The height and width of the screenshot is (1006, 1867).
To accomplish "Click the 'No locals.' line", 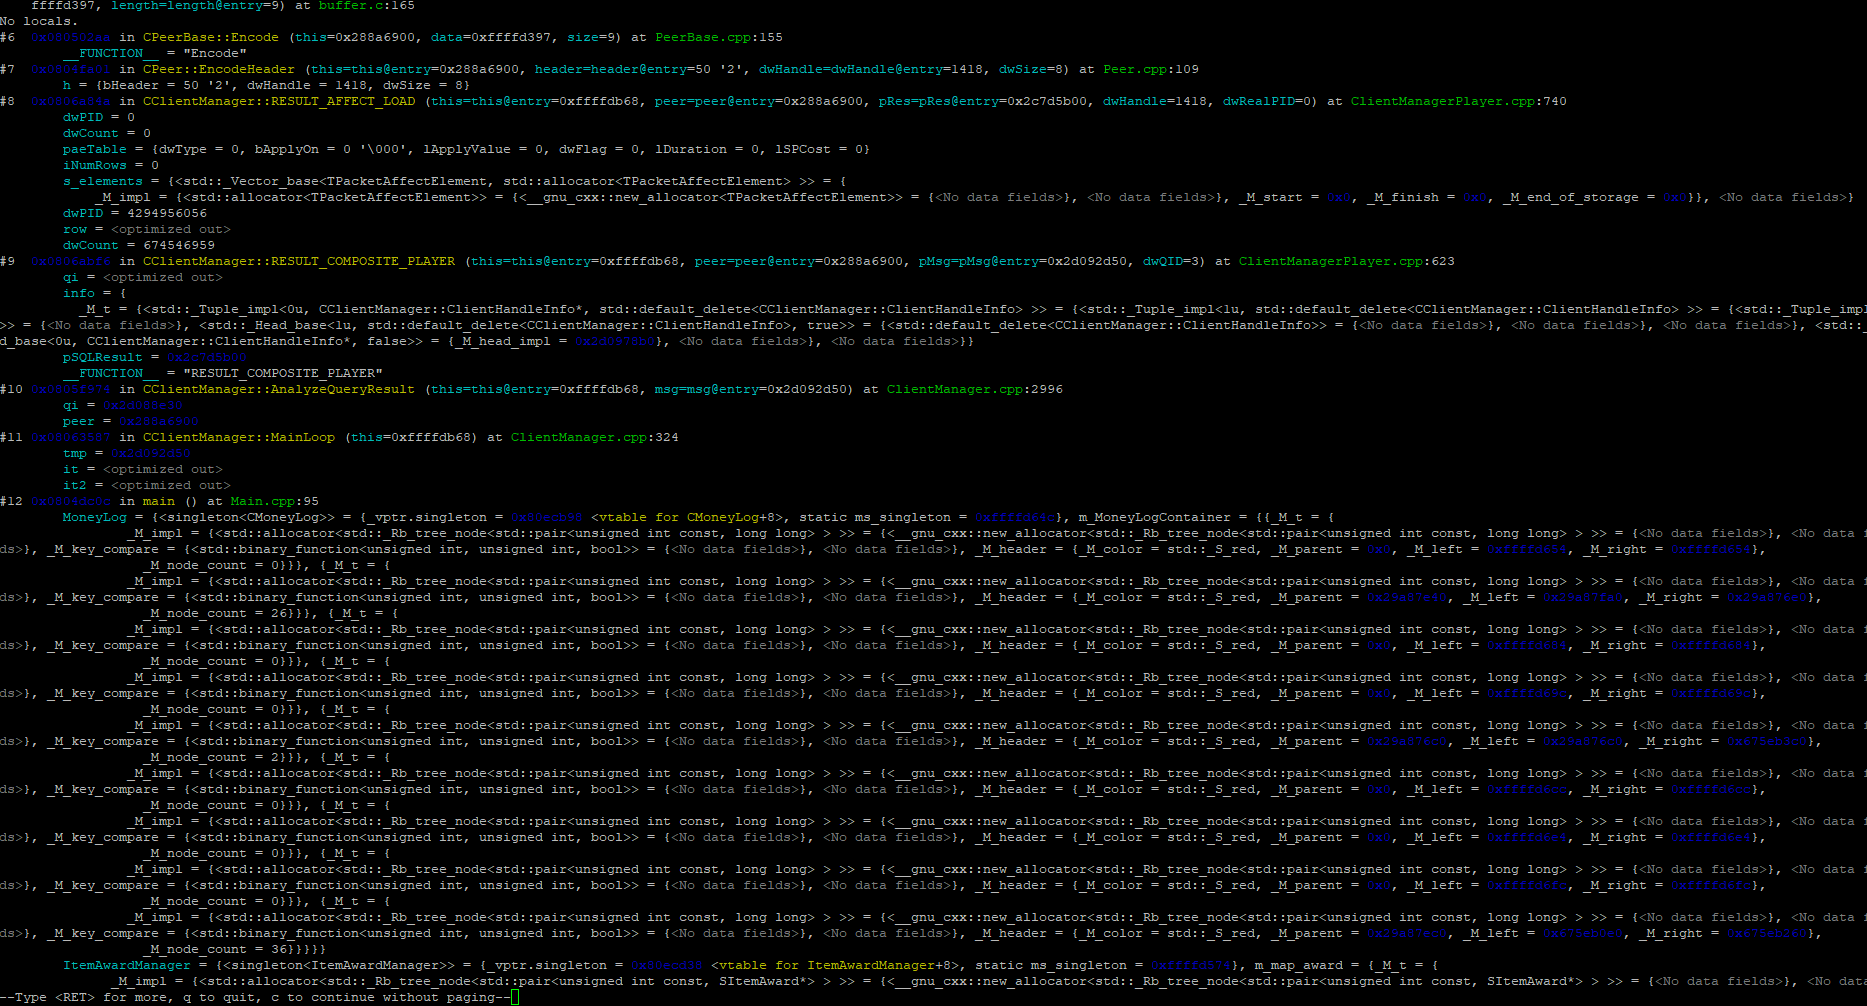I will pyautogui.click(x=39, y=21).
